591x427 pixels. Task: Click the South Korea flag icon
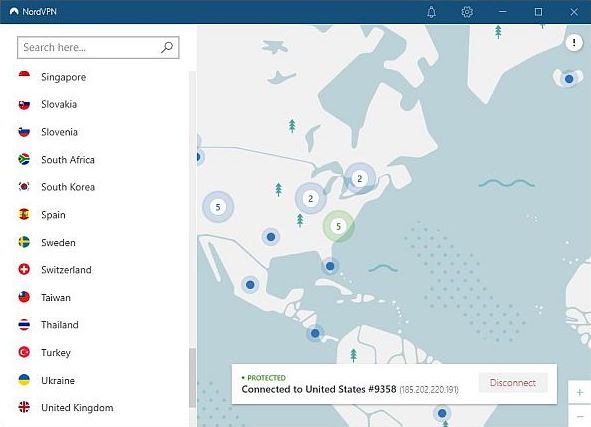24,187
